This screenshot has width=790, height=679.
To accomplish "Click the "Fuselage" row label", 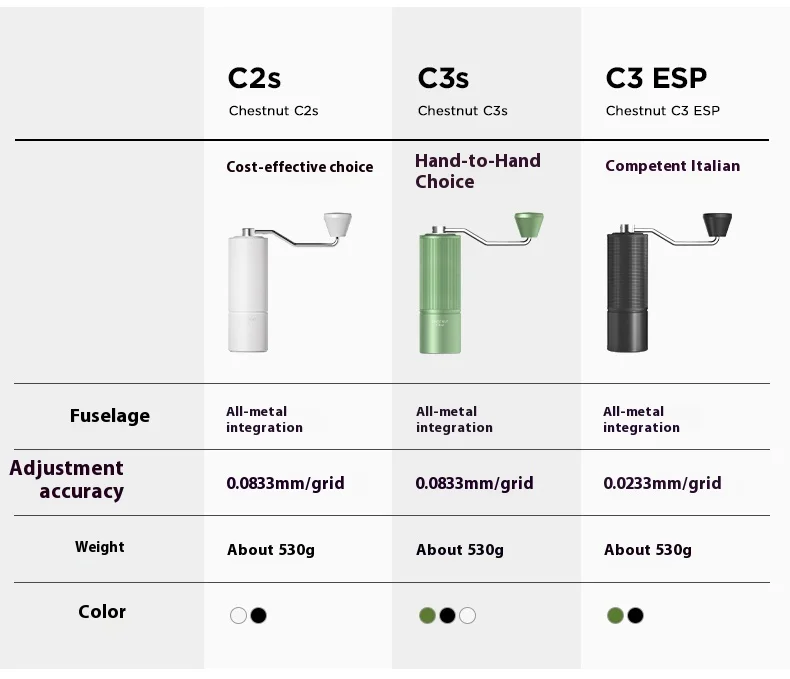I will (x=109, y=416).
